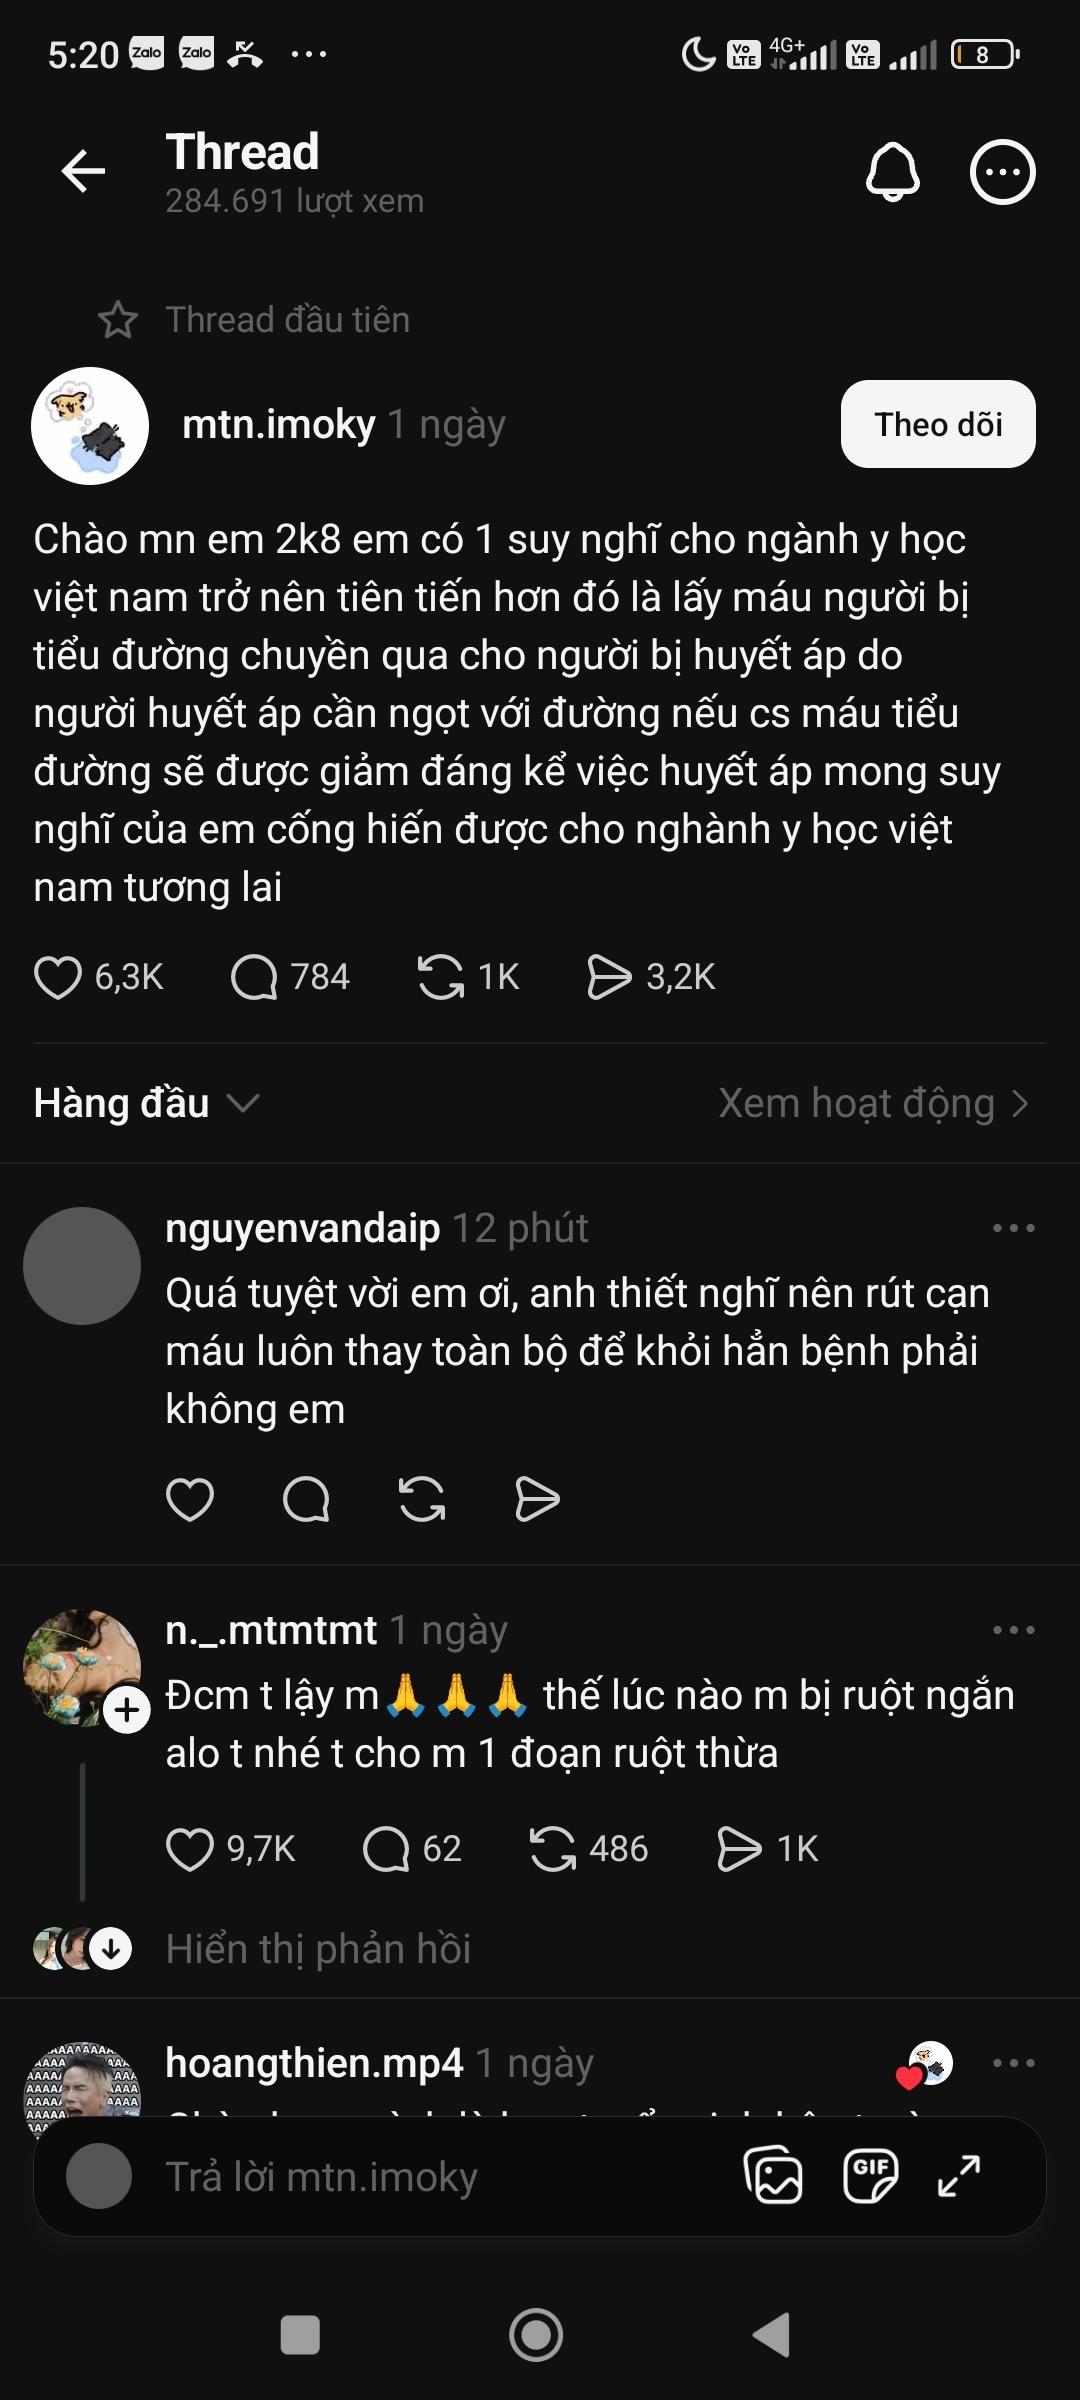This screenshot has height=2400, width=1080.
Task: Open the notification bell for this thread
Action: 892,172
